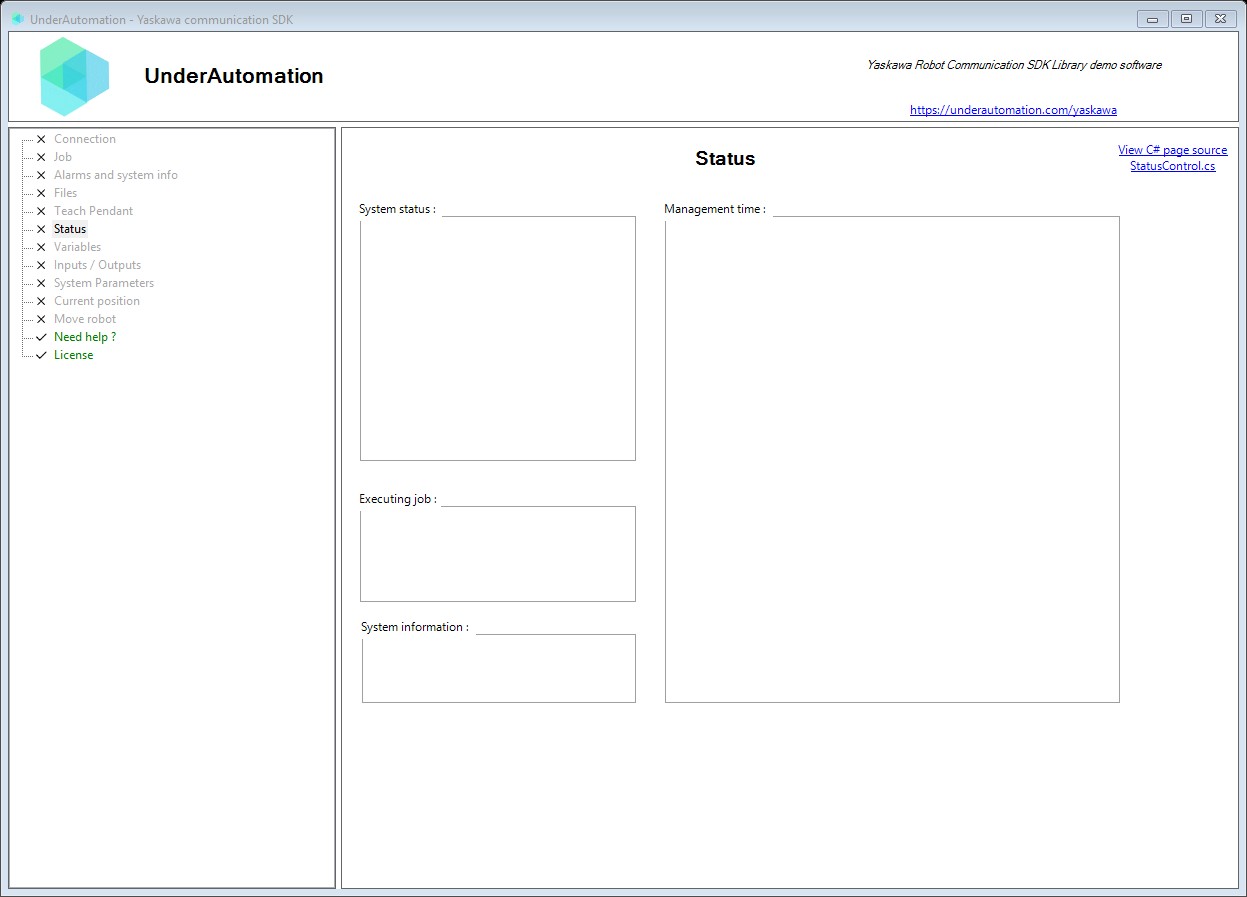Click the X icon beside Connection

tap(41, 139)
